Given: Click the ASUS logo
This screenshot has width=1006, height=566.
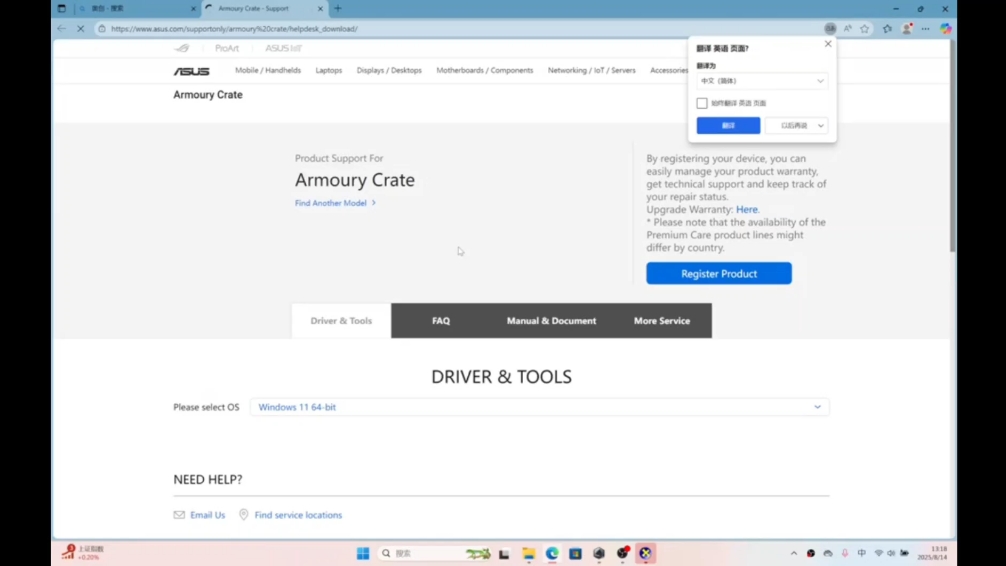Looking at the screenshot, I should [x=191, y=71].
